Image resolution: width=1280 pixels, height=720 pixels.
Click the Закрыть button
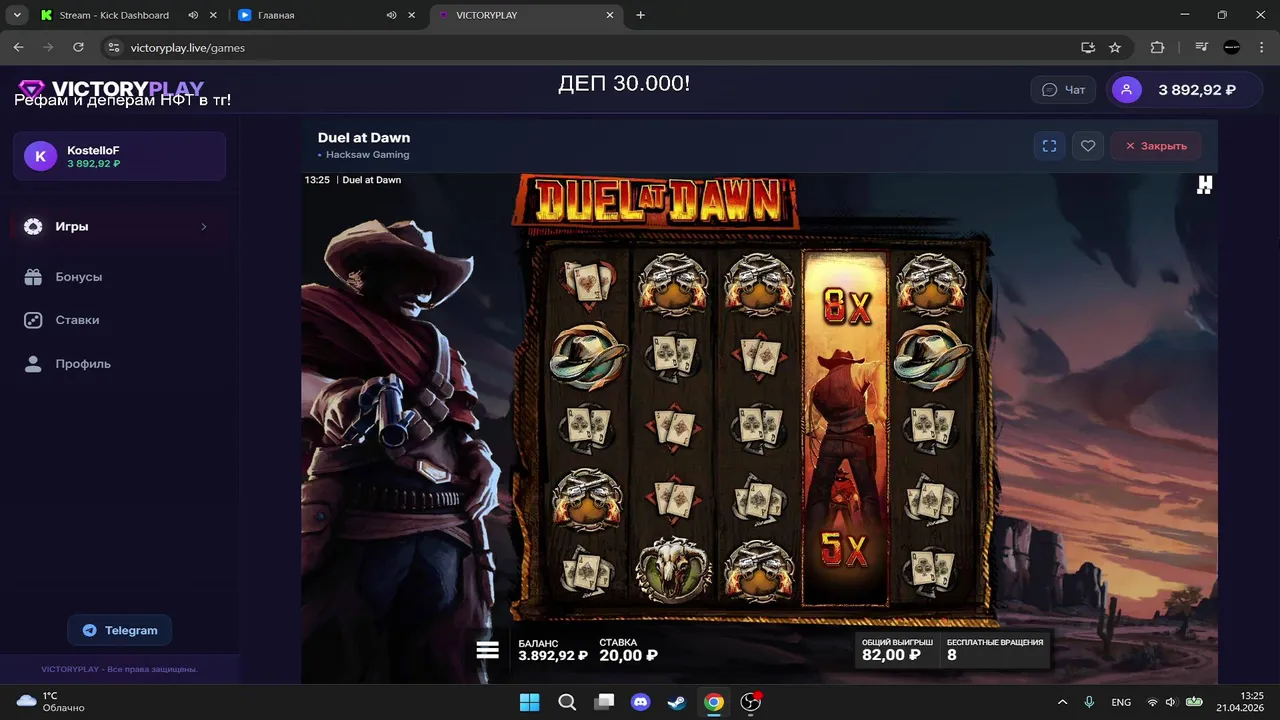pos(1156,146)
